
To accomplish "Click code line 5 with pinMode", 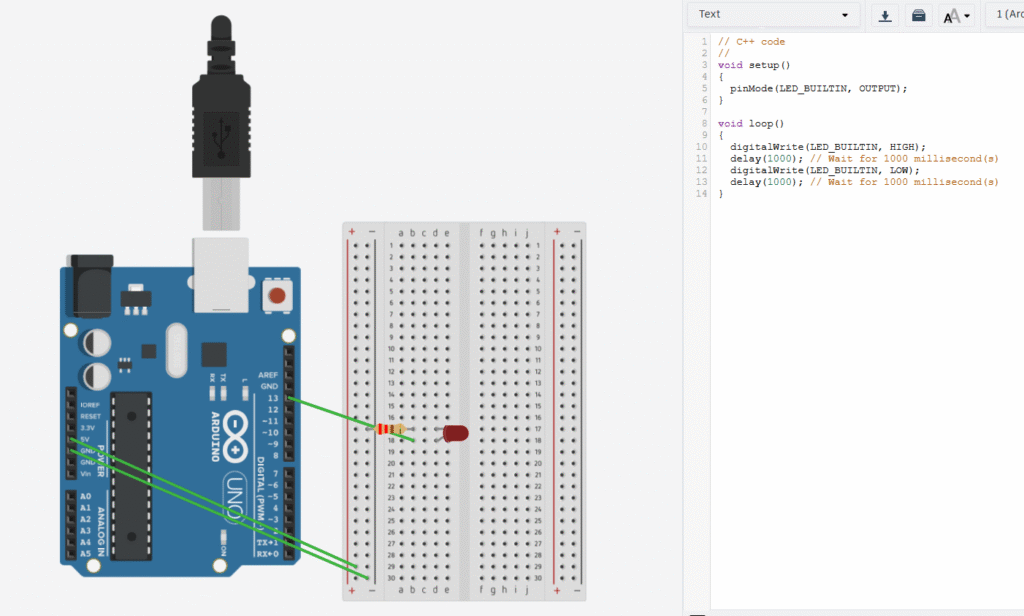I will [818, 88].
